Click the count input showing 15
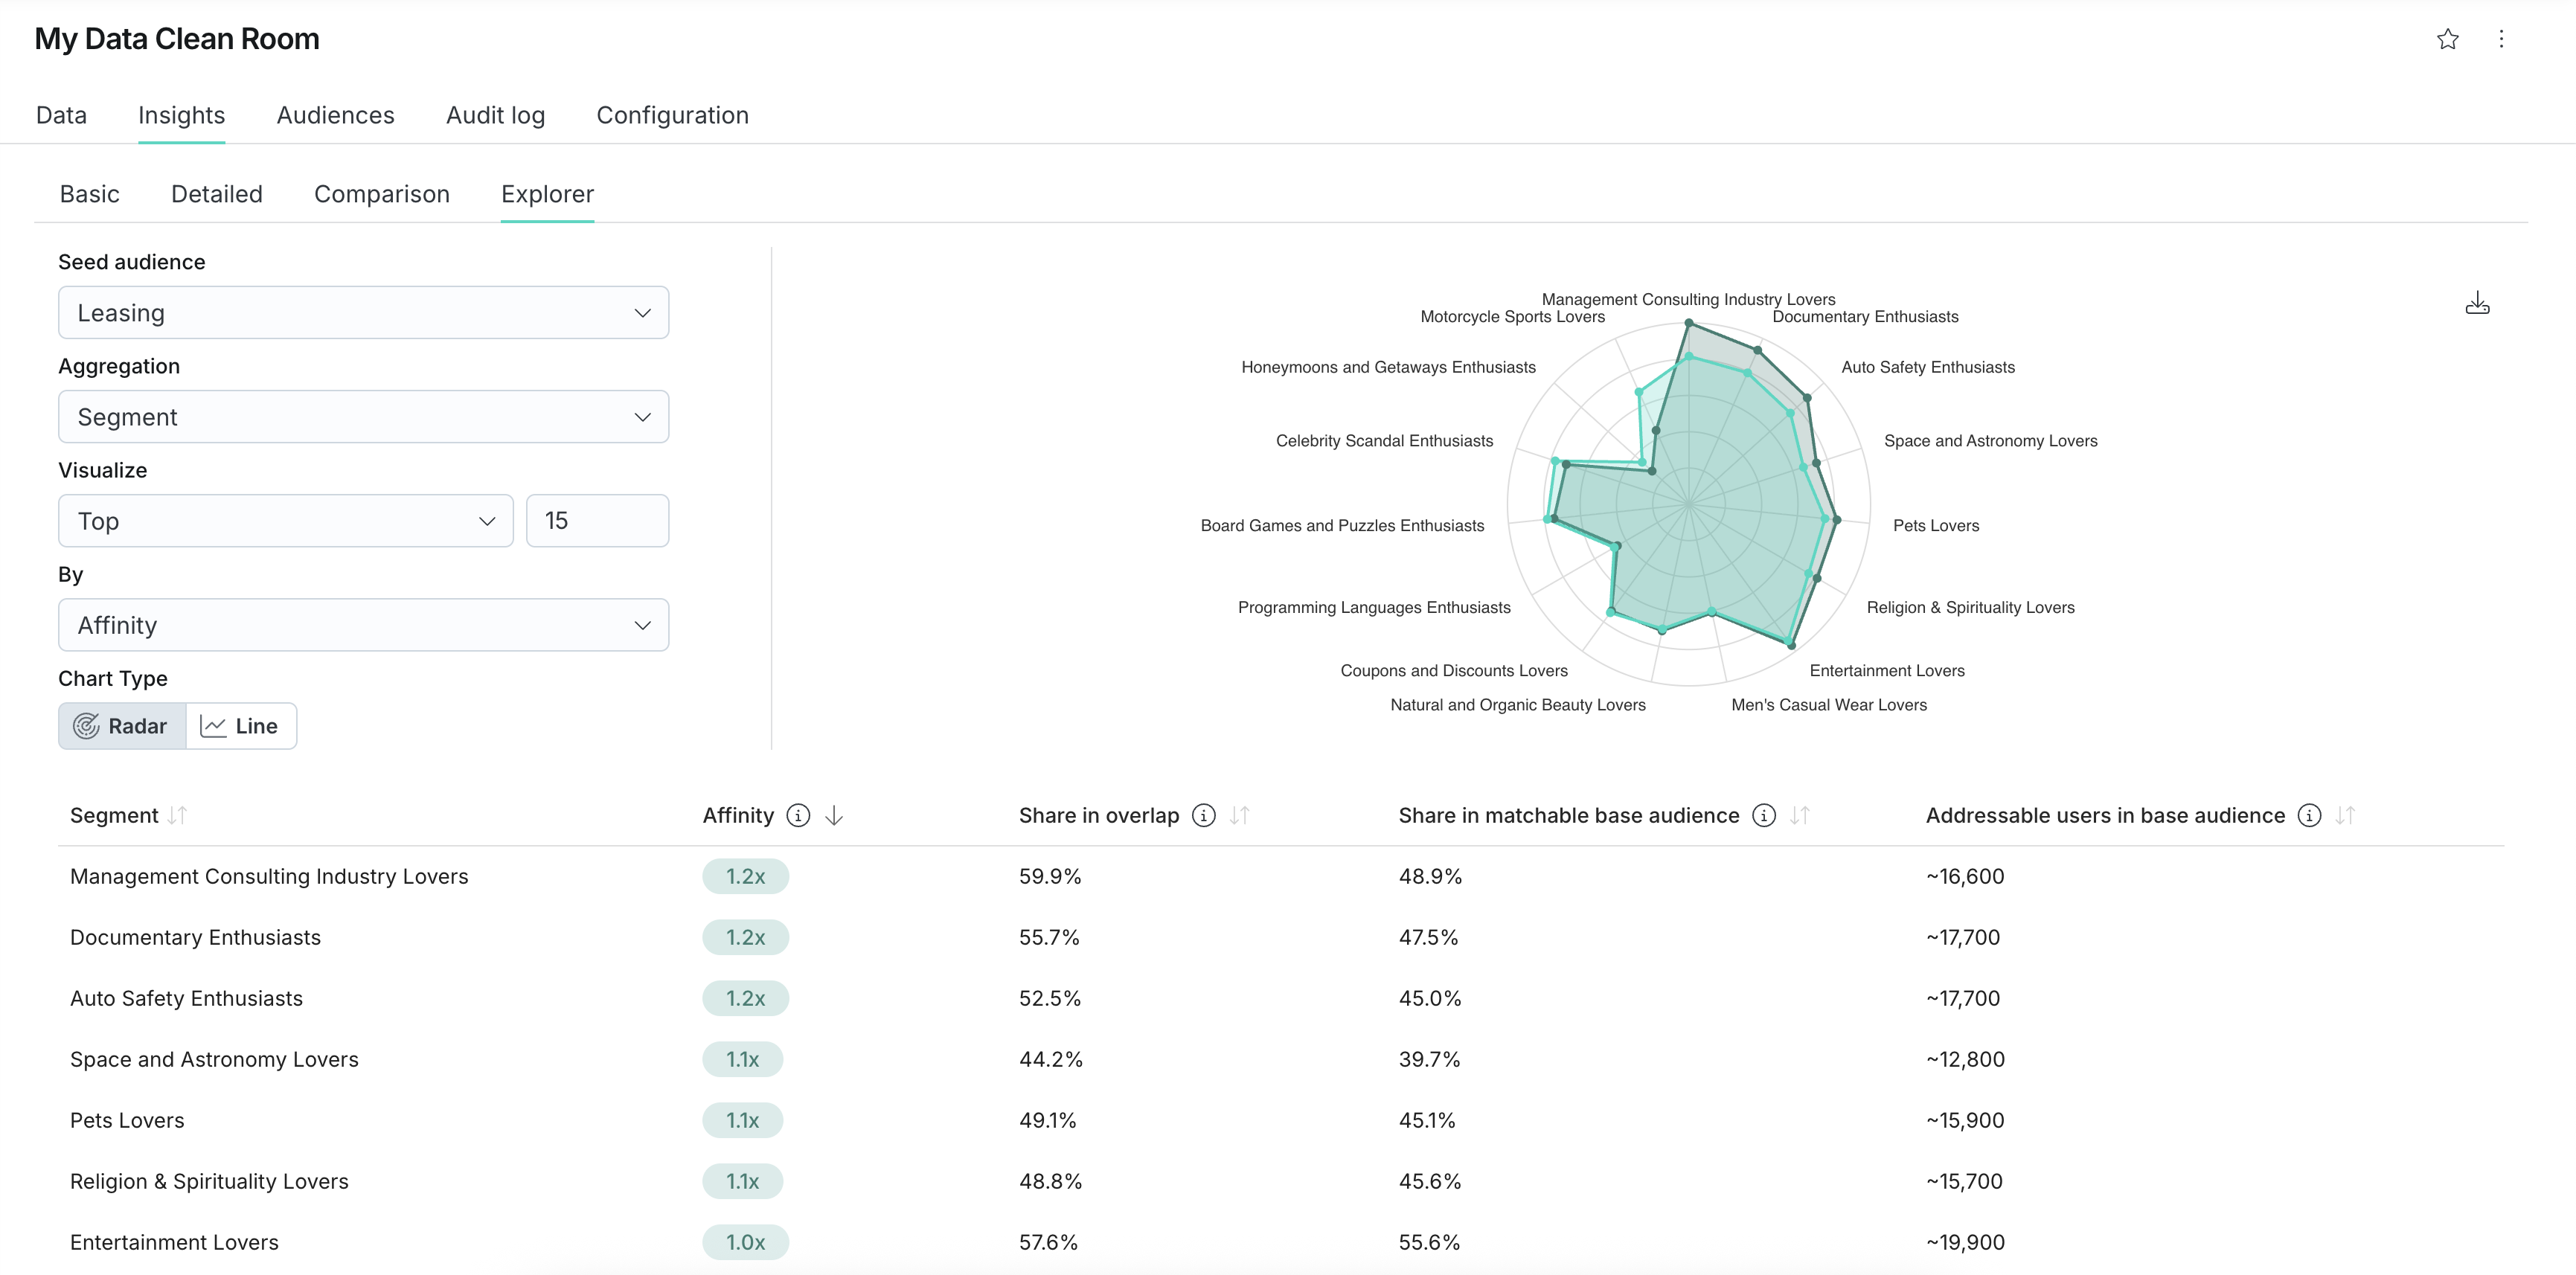This screenshot has height=1275, width=2576. pos(597,520)
